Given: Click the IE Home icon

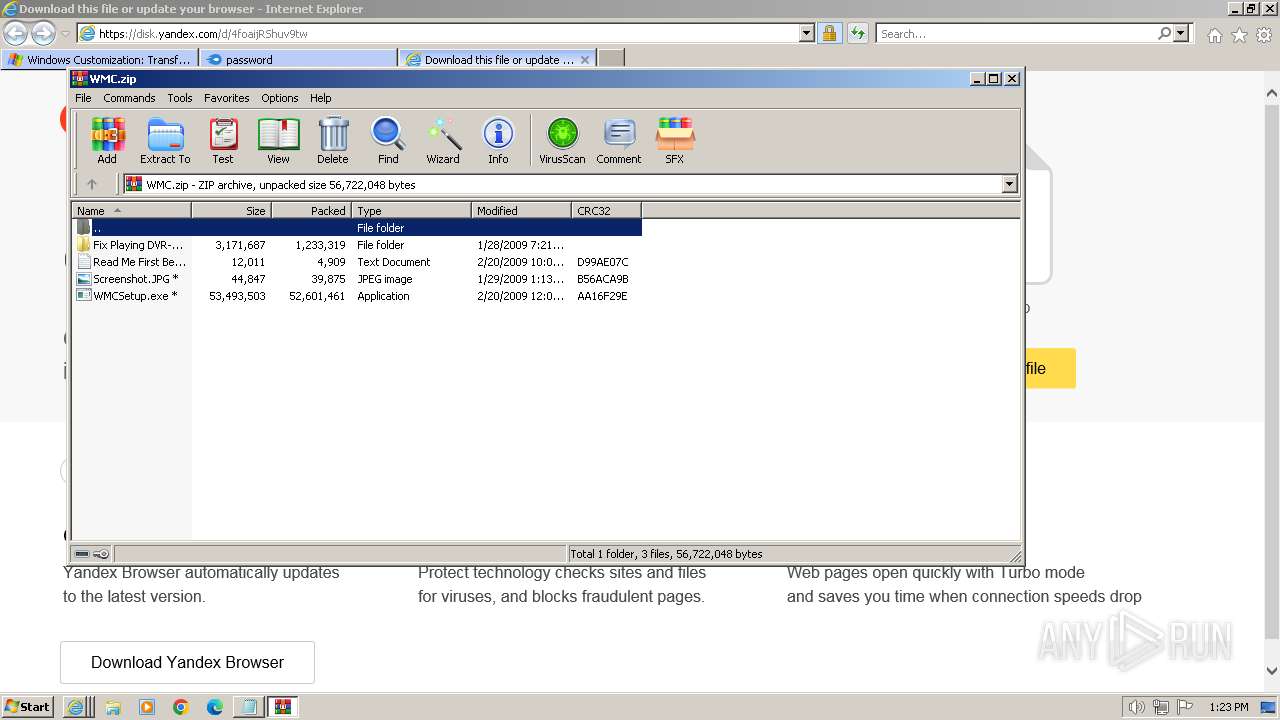Looking at the screenshot, I should click(x=1214, y=35).
